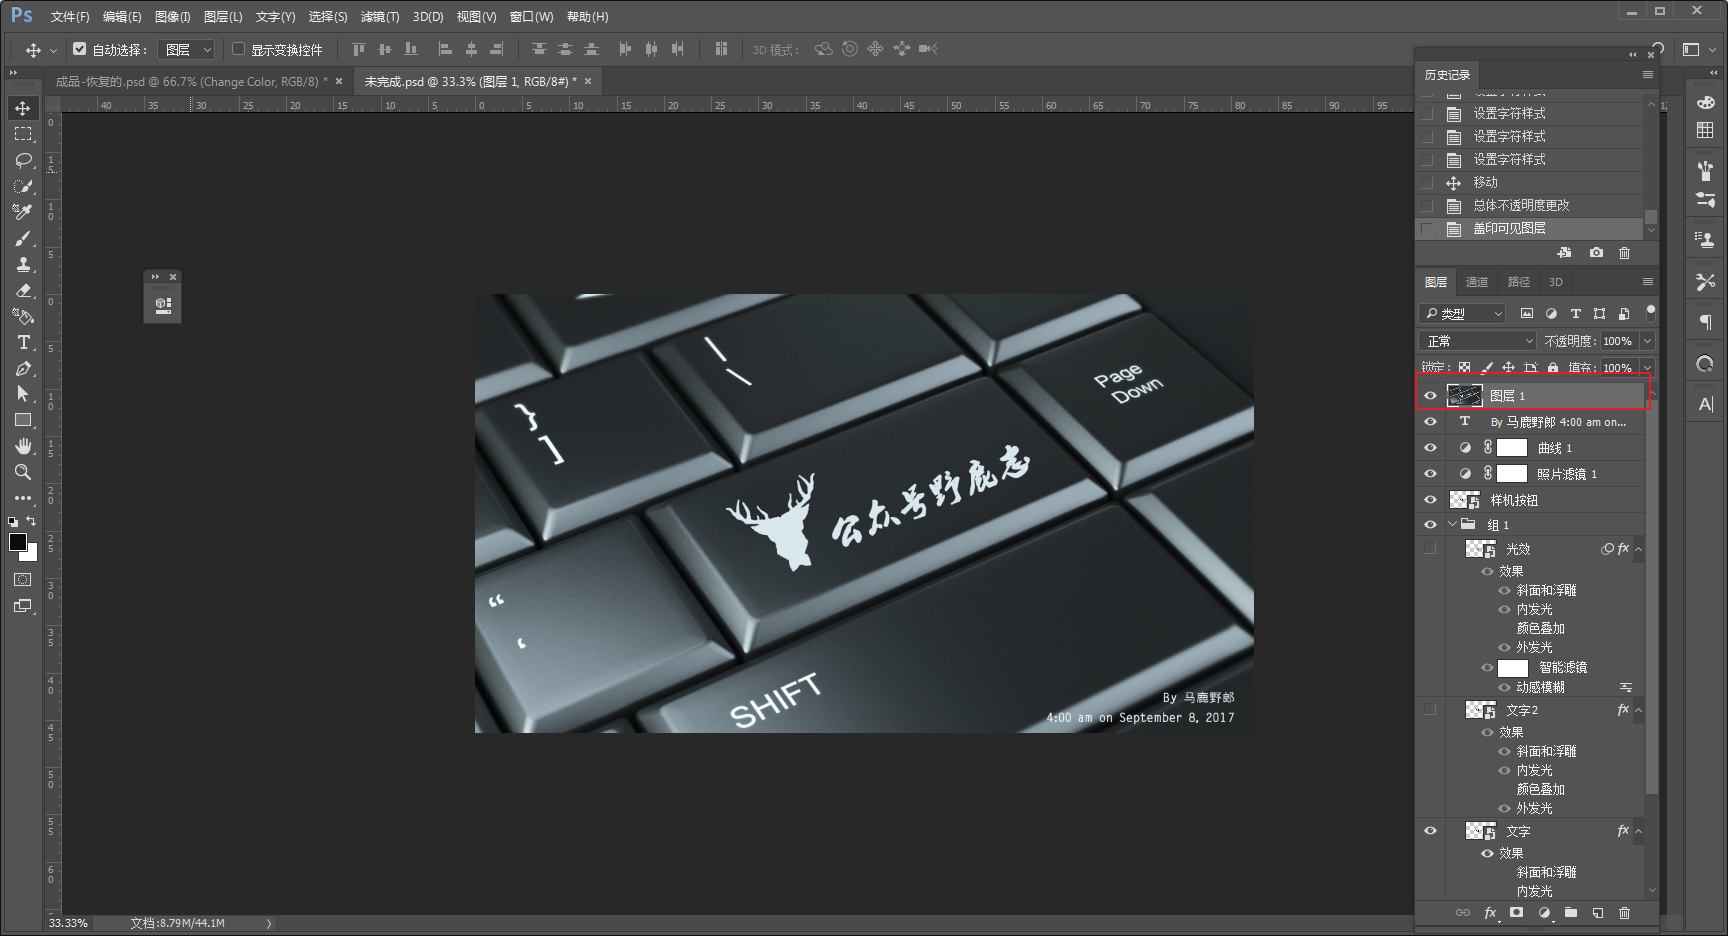
Task: Select the Pen tool
Action: pos(22,368)
